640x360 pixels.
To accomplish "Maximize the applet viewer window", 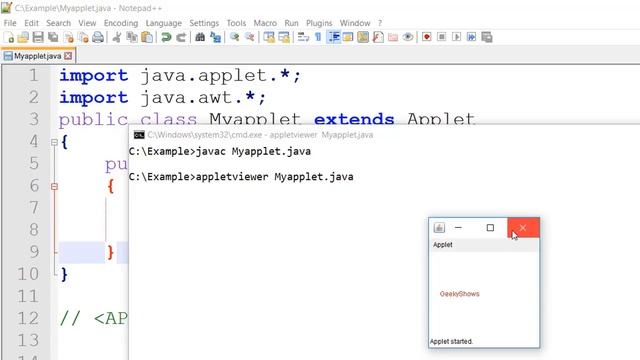I will tap(490, 228).
